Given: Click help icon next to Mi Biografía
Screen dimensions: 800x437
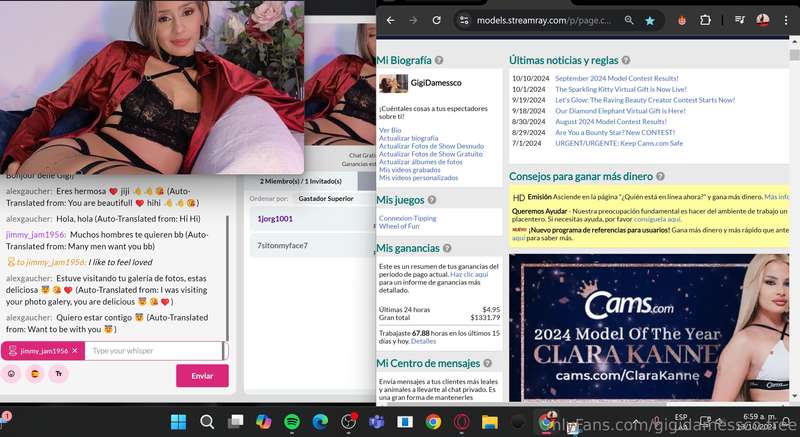Looking at the screenshot, I should pos(439,60).
